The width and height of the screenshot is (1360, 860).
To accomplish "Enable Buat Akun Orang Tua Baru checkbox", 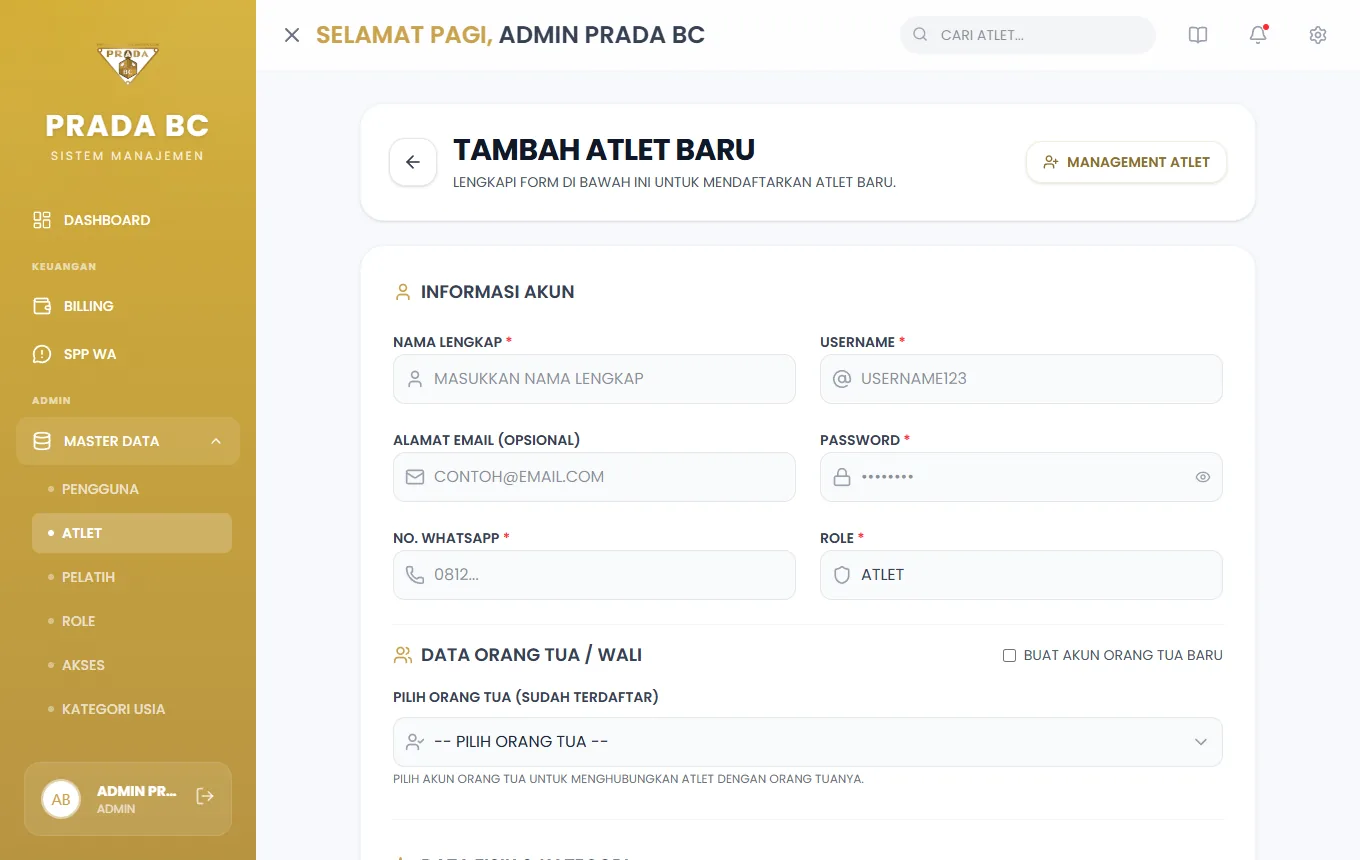I will 1009,656.
